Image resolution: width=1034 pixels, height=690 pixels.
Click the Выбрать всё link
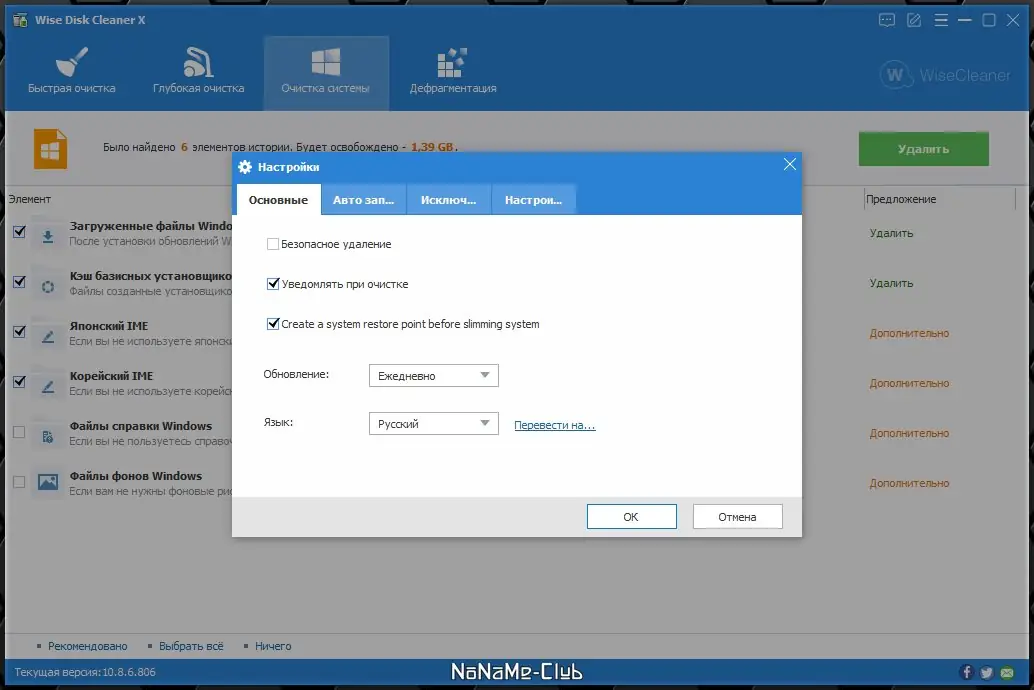tap(191, 646)
